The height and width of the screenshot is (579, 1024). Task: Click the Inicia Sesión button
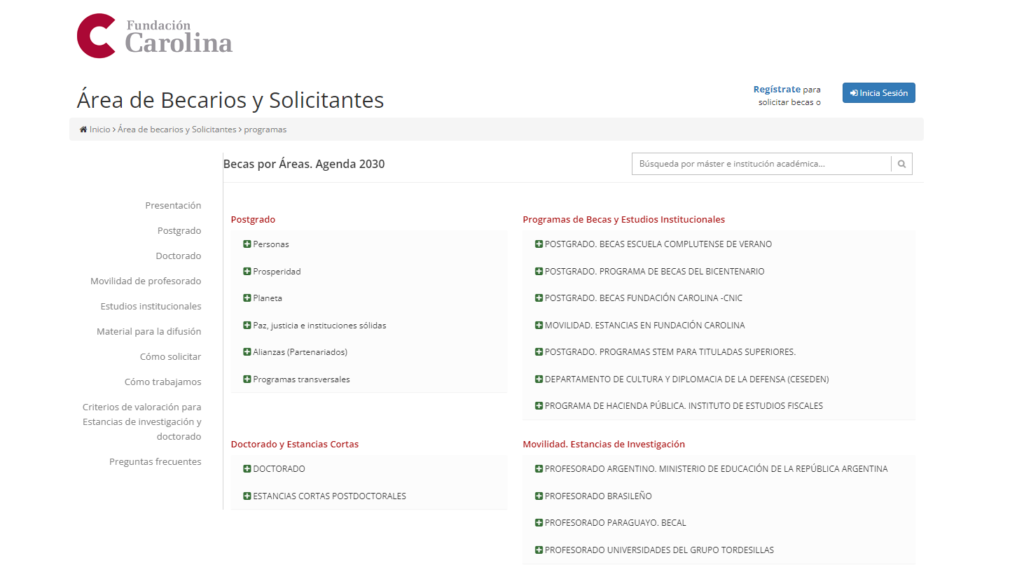pos(878,93)
